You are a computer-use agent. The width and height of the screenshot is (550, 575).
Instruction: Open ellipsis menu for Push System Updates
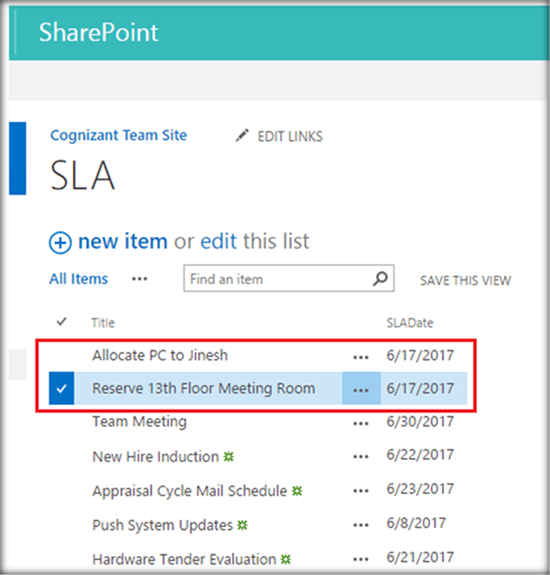click(x=361, y=525)
